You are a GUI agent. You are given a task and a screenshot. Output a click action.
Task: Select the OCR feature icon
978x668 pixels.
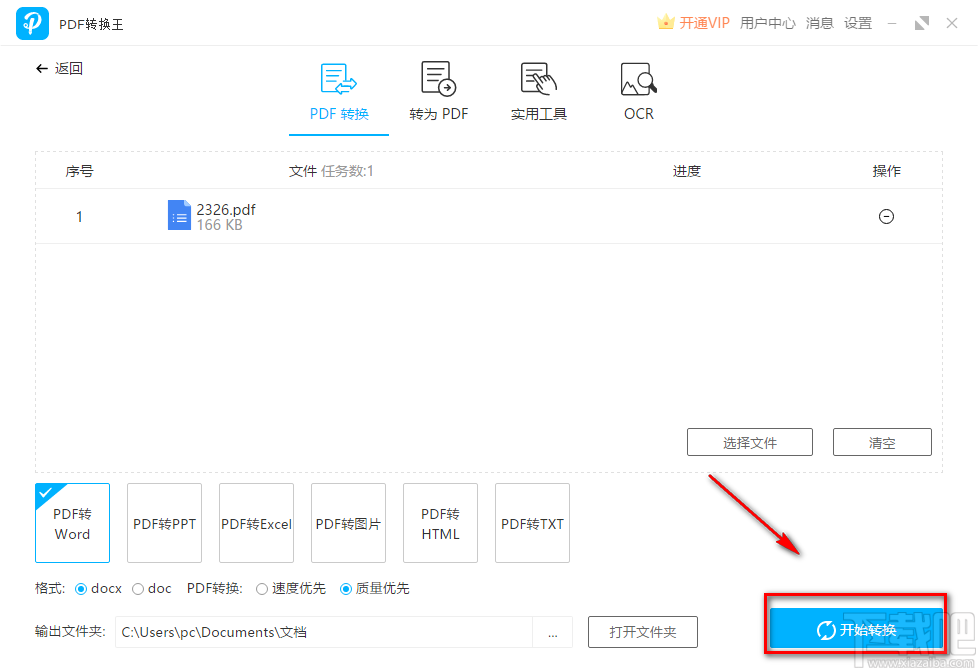tap(637, 78)
